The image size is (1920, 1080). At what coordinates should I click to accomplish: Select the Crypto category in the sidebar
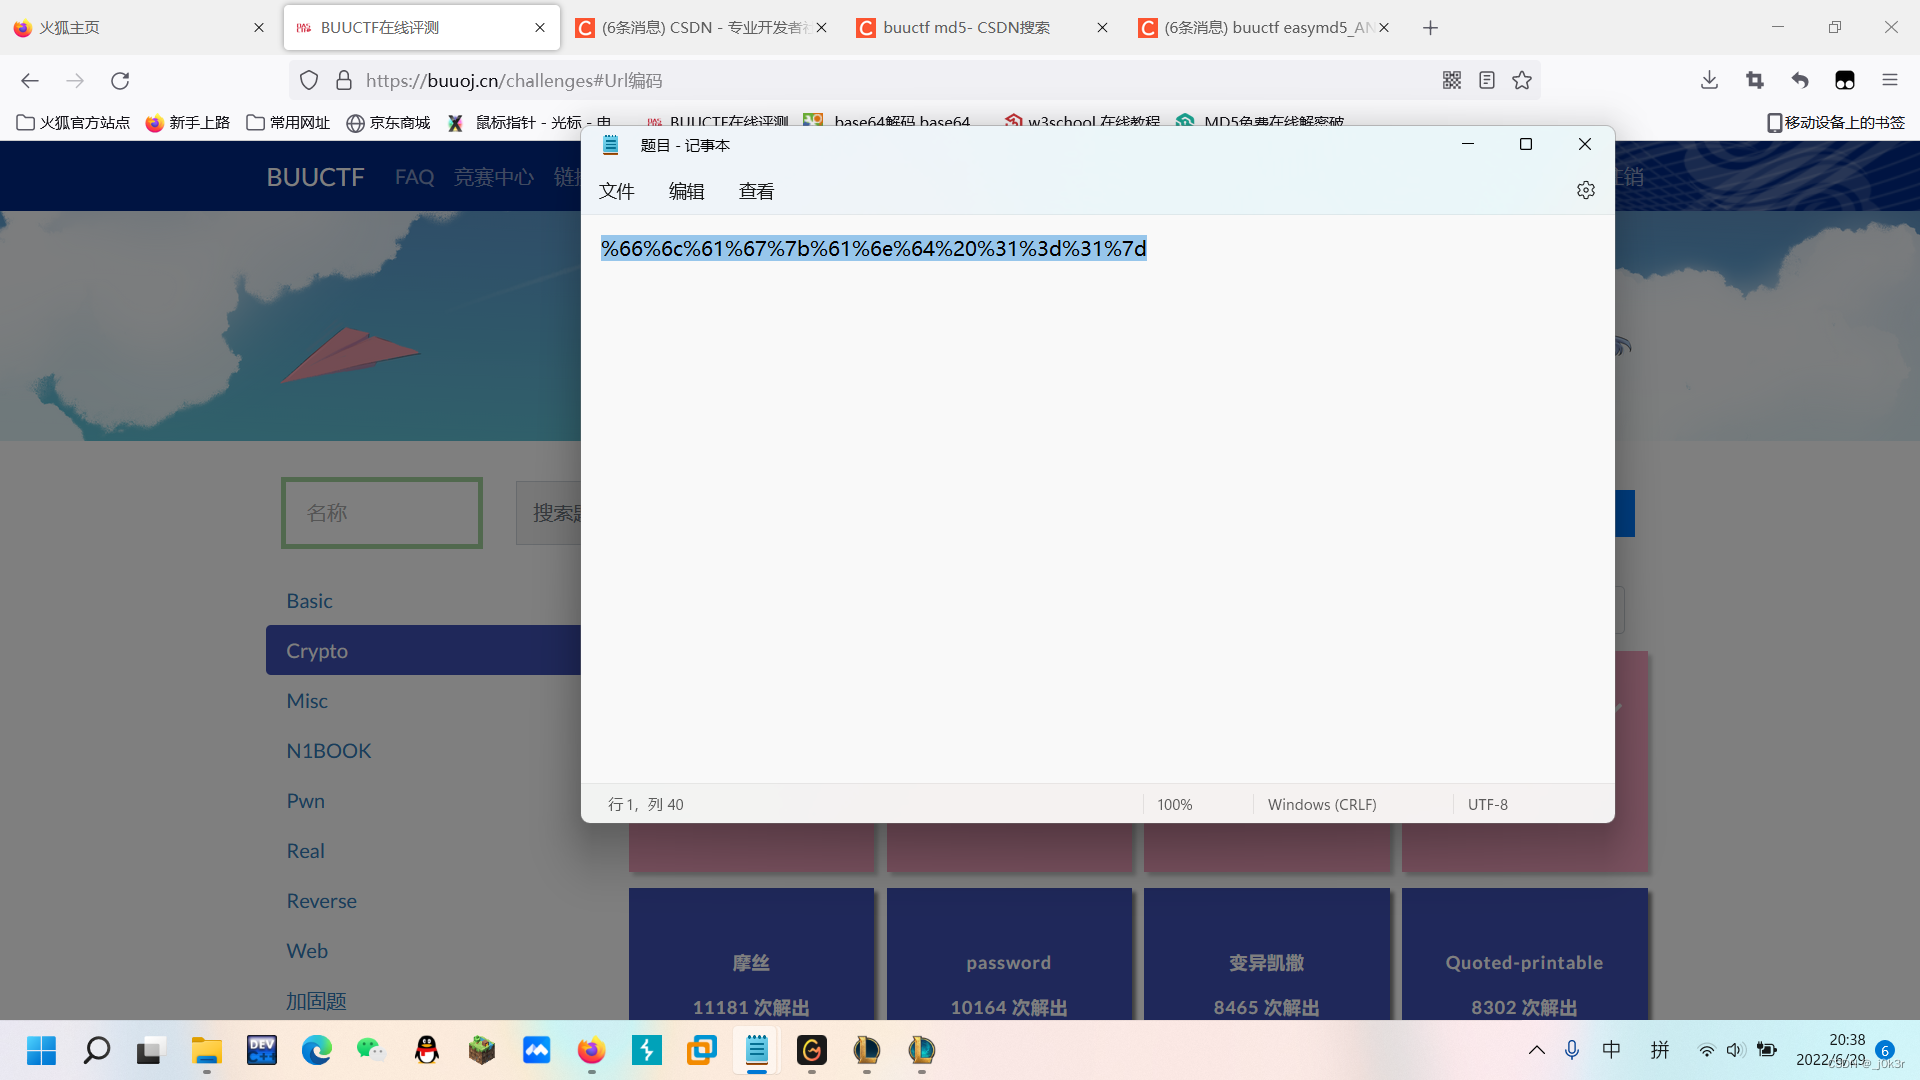click(x=317, y=650)
